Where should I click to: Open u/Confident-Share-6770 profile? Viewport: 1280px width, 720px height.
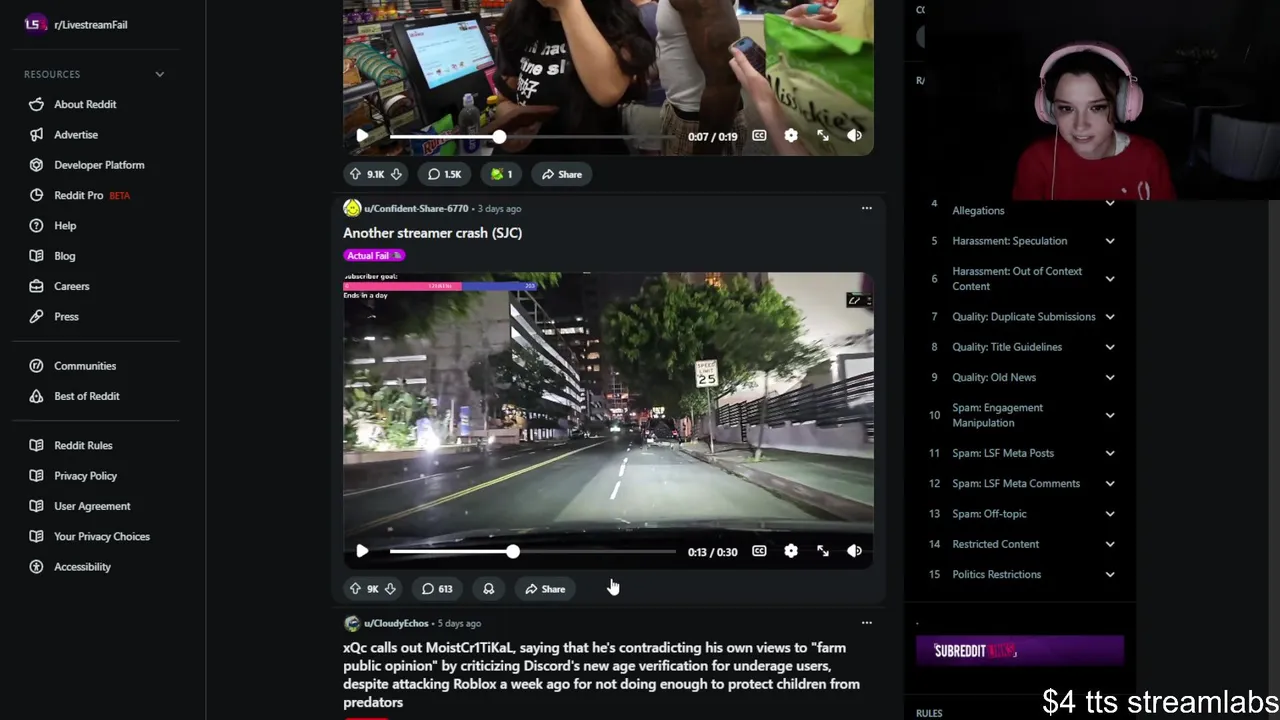coord(416,208)
